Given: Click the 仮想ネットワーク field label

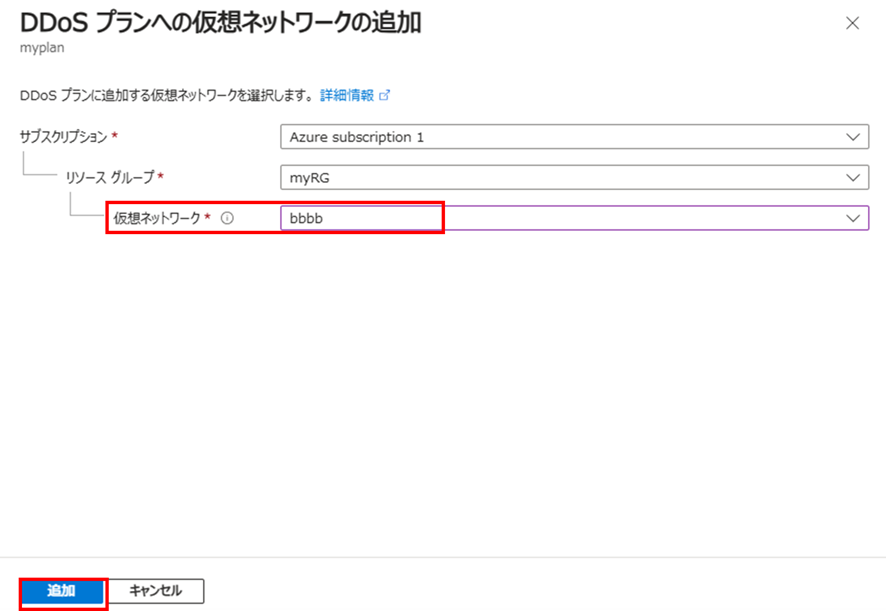Looking at the screenshot, I should (x=157, y=218).
